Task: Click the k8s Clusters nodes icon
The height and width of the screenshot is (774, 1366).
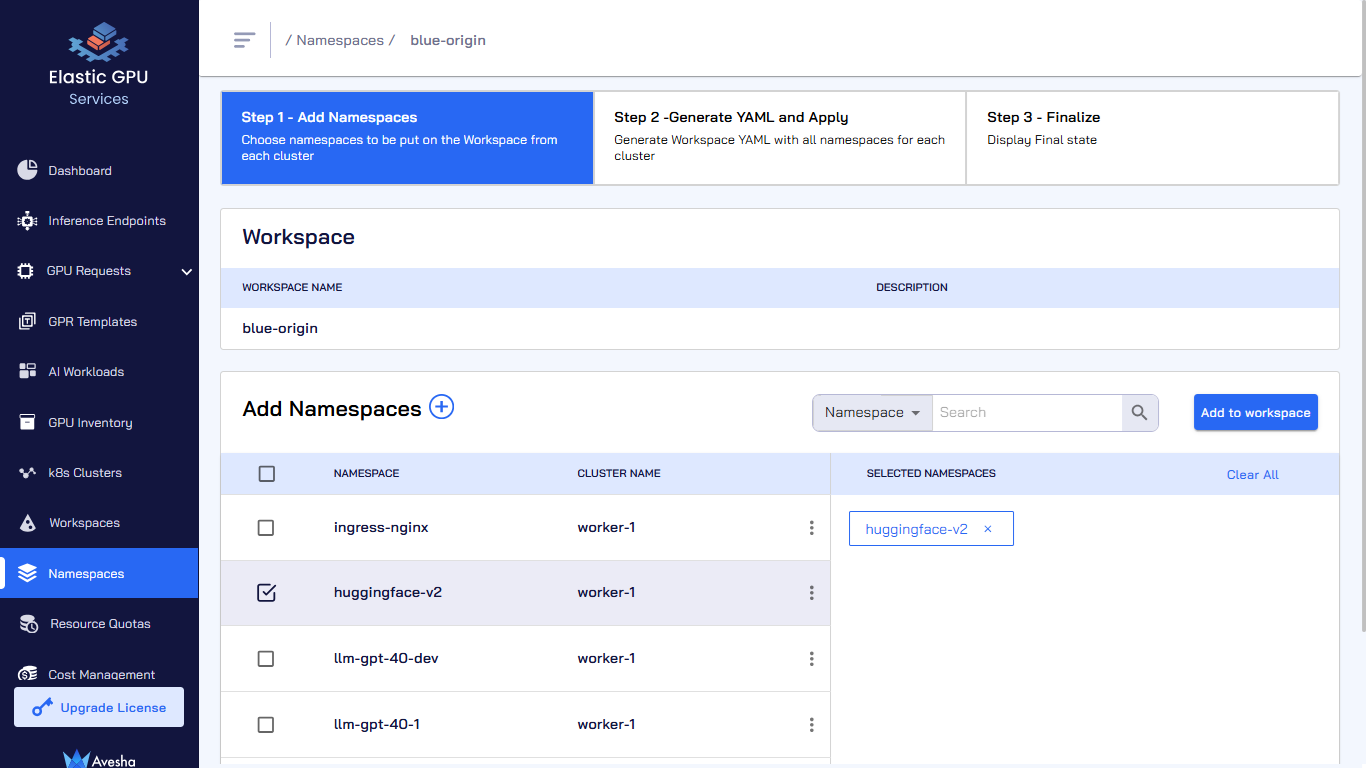Action: pos(27,473)
